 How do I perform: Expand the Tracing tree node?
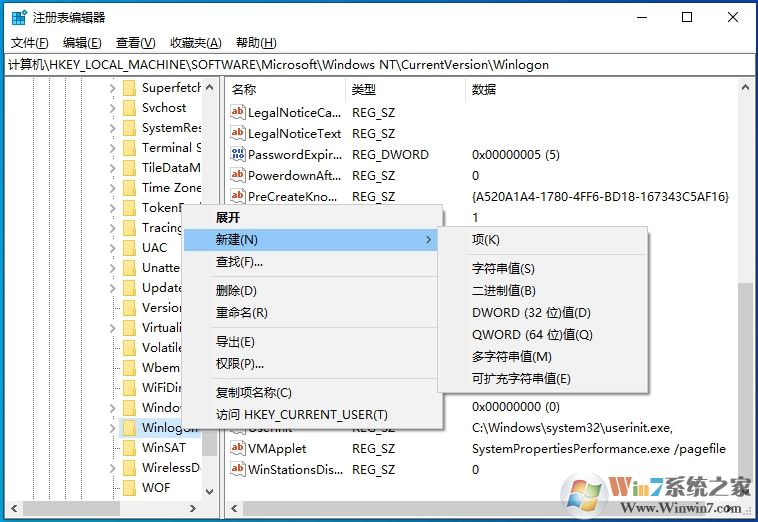coord(113,228)
